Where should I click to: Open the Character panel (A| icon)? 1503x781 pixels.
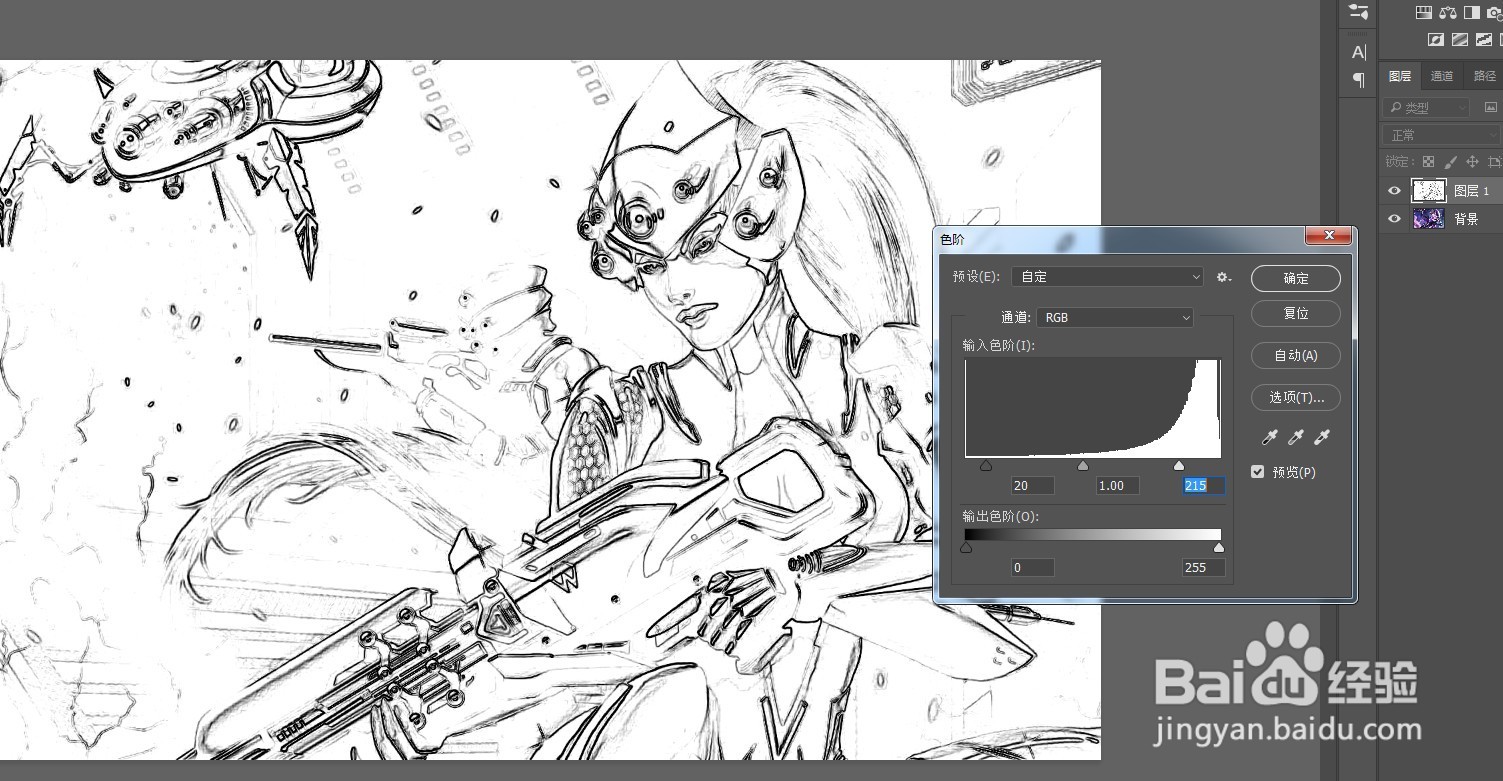tap(1358, 52)
